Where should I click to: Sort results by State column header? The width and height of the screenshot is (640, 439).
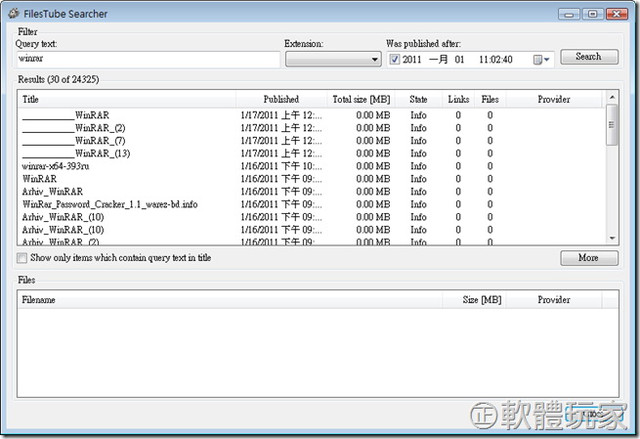click(418, 100)
